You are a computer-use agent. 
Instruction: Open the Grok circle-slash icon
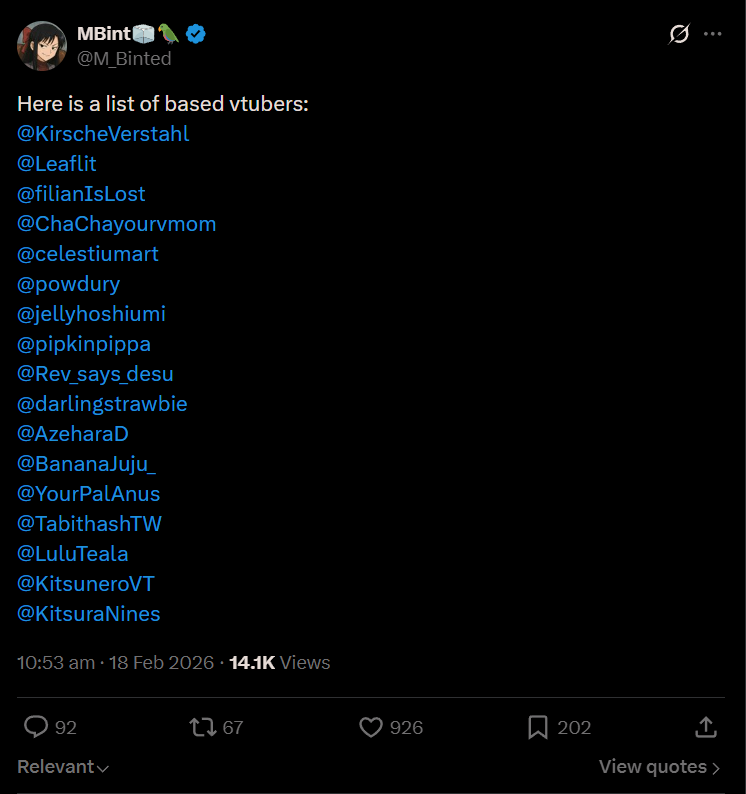coord(679,34)
